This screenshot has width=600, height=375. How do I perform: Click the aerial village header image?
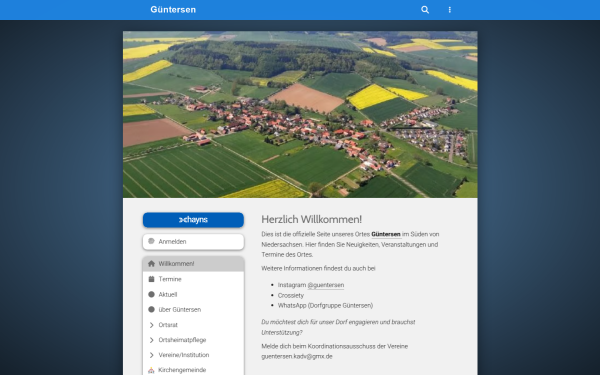pos(300,114)
